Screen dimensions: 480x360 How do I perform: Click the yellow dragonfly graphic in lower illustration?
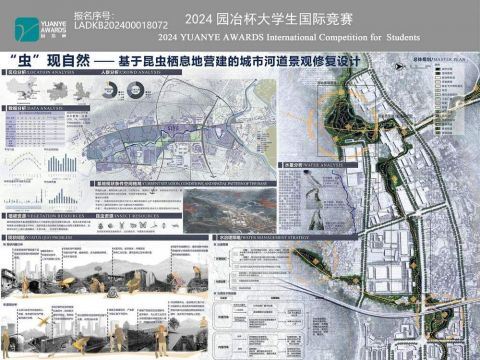click(43, 322)
